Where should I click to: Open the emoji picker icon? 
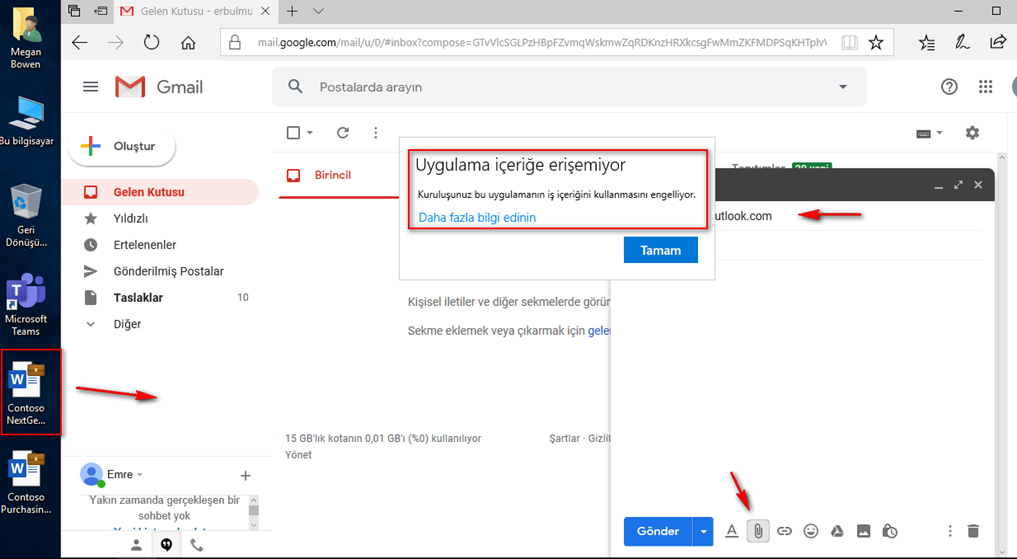[x=811, y=531]
